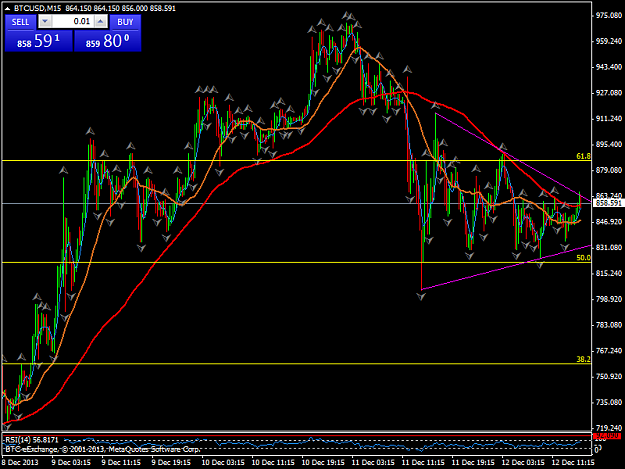Click the 858 59 sell price panel
The width and height of the screenshot is (625, 469).
click(x=39, y=41)
